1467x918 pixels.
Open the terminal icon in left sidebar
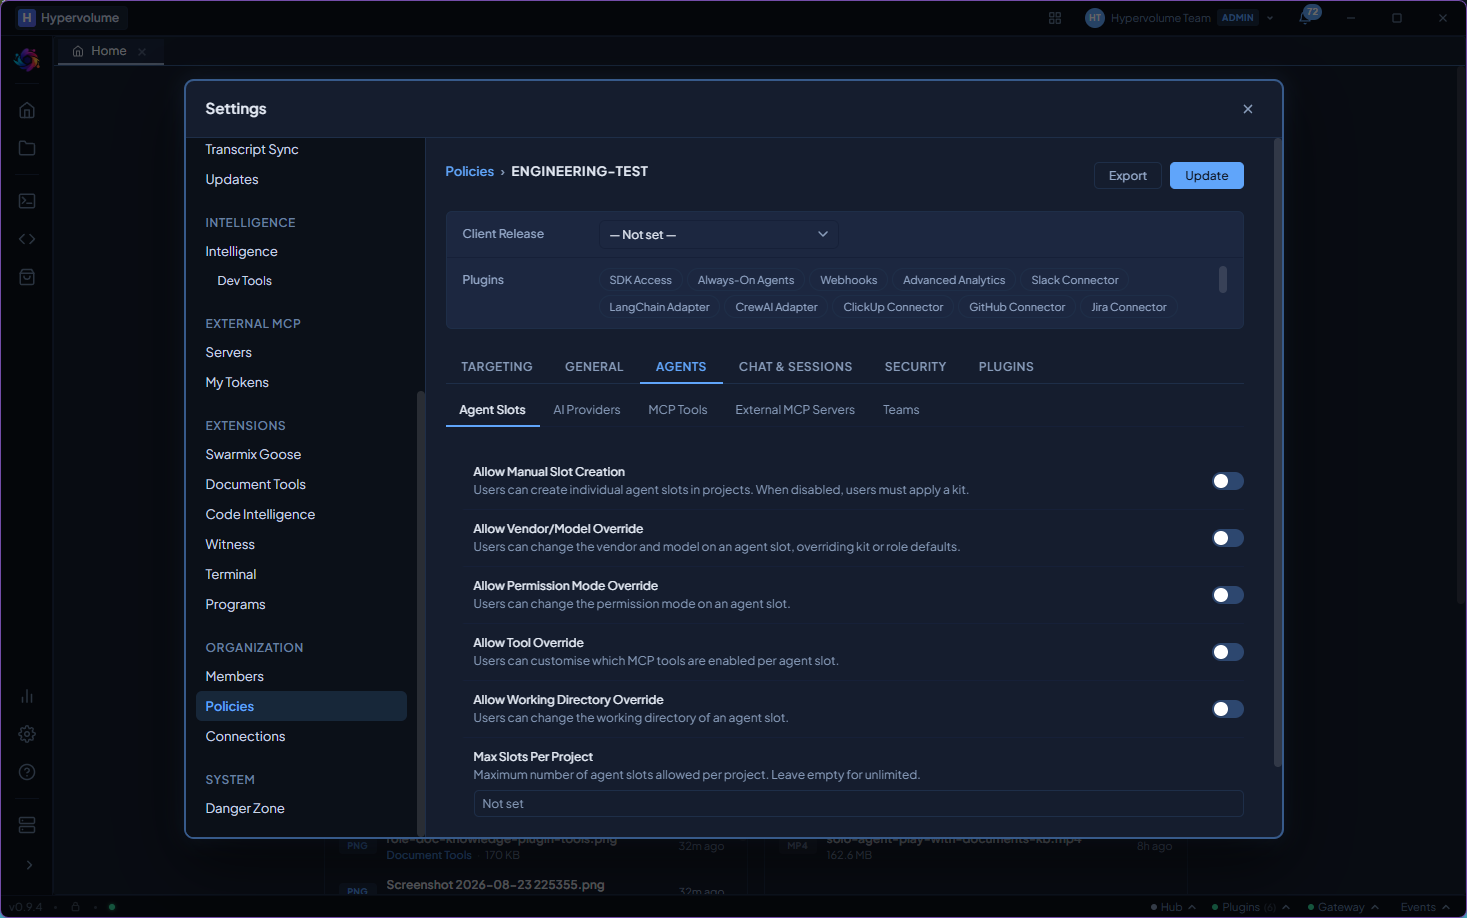tap(27, 201)
